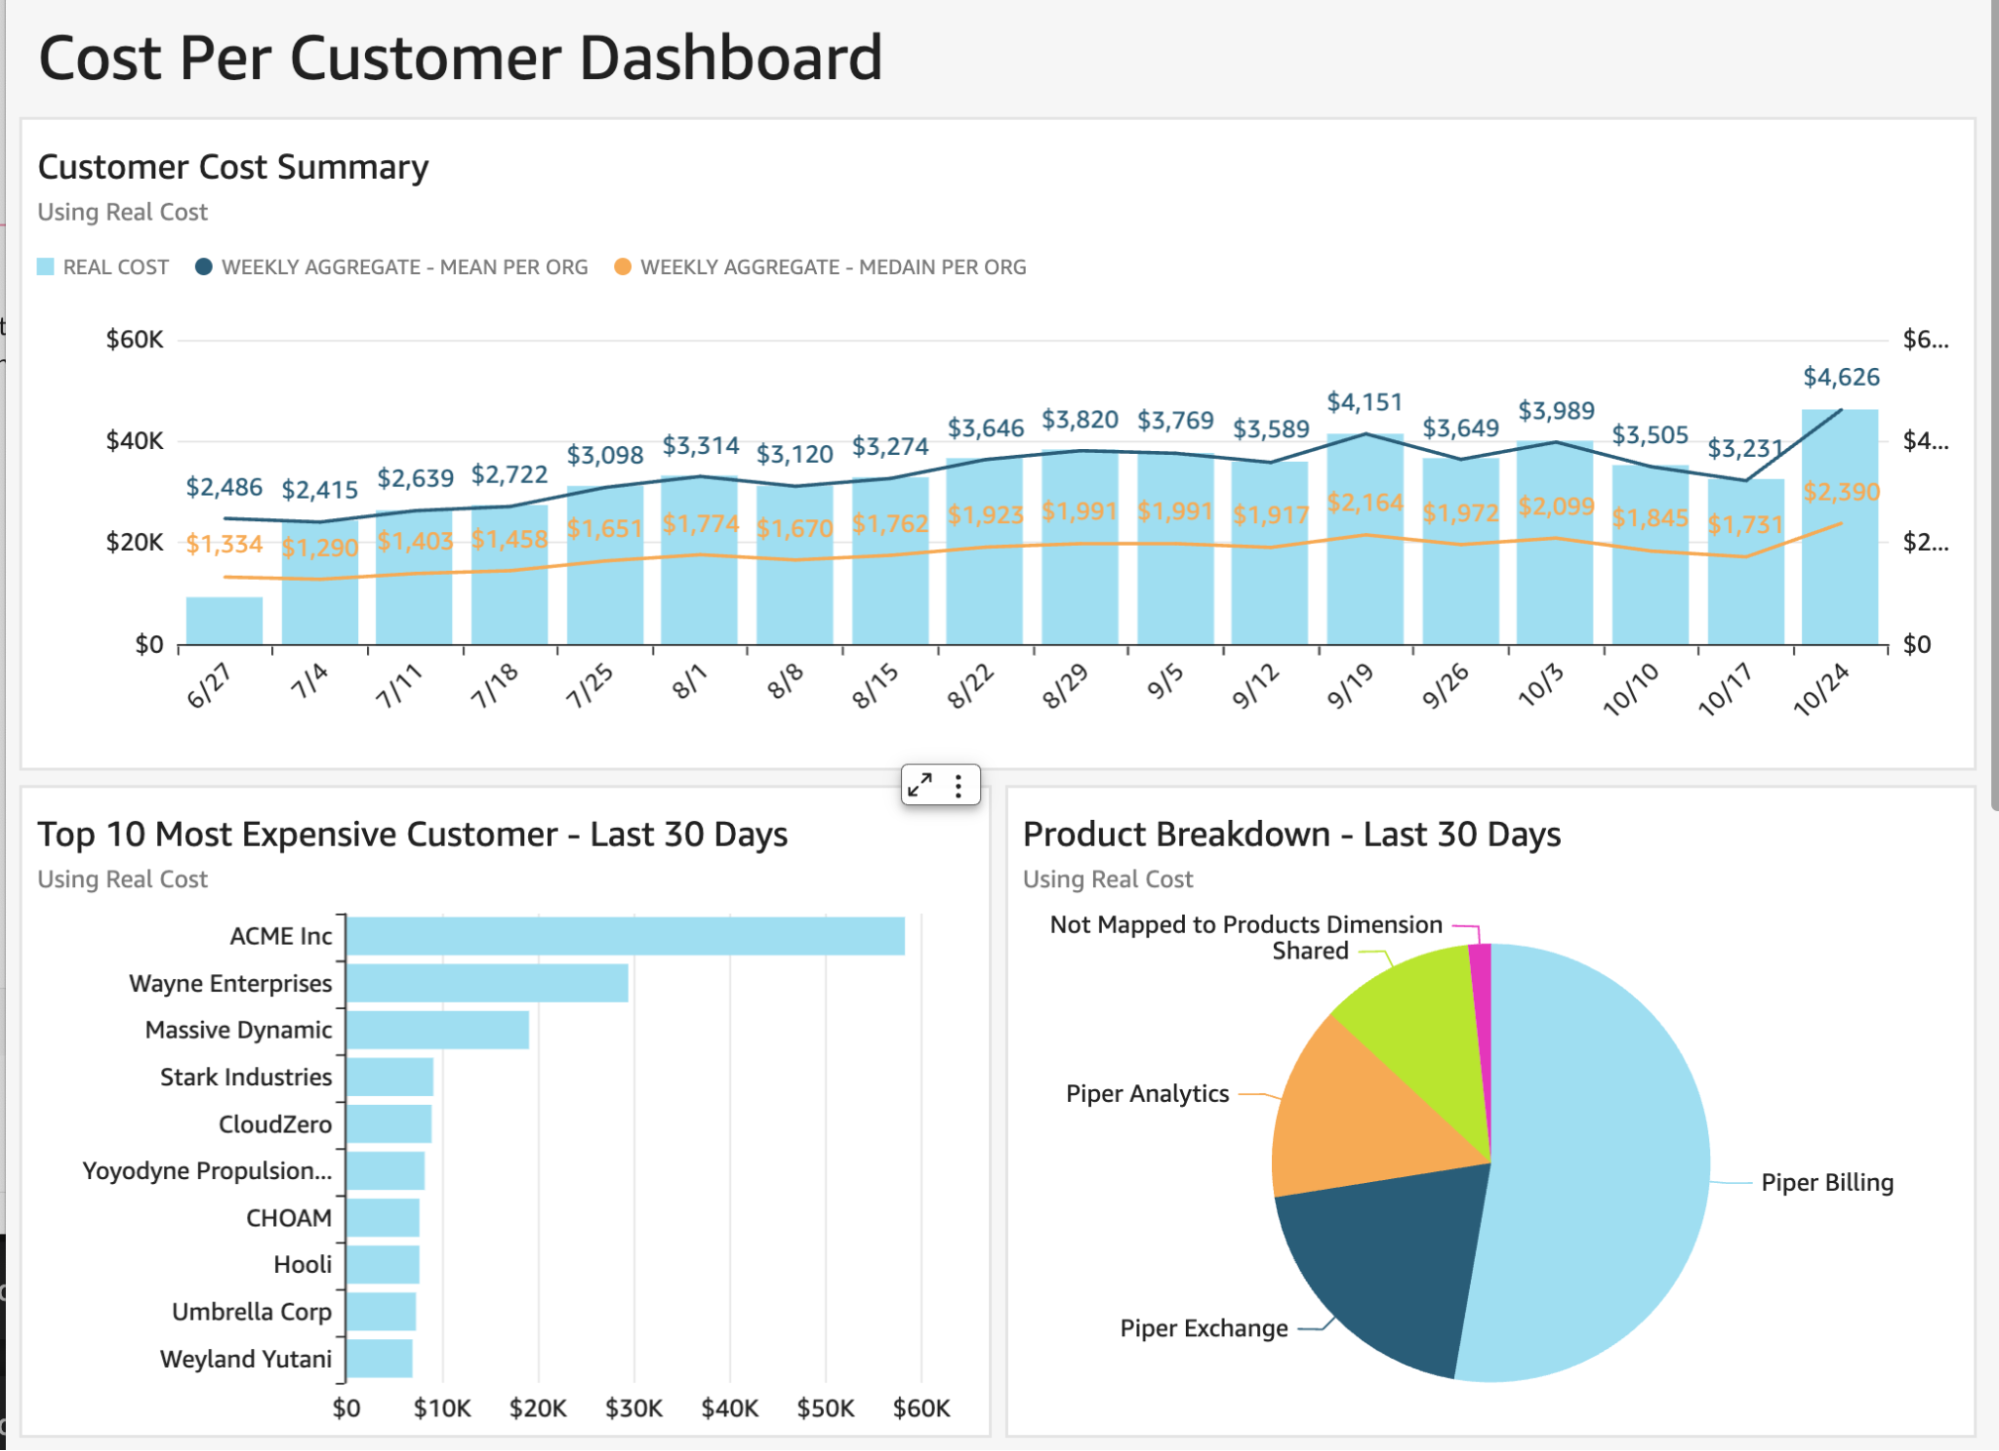This screenshot has width=1999, height=1451.
Task: Click the $2,390 median data label
Action: [x=1840, y=492]
